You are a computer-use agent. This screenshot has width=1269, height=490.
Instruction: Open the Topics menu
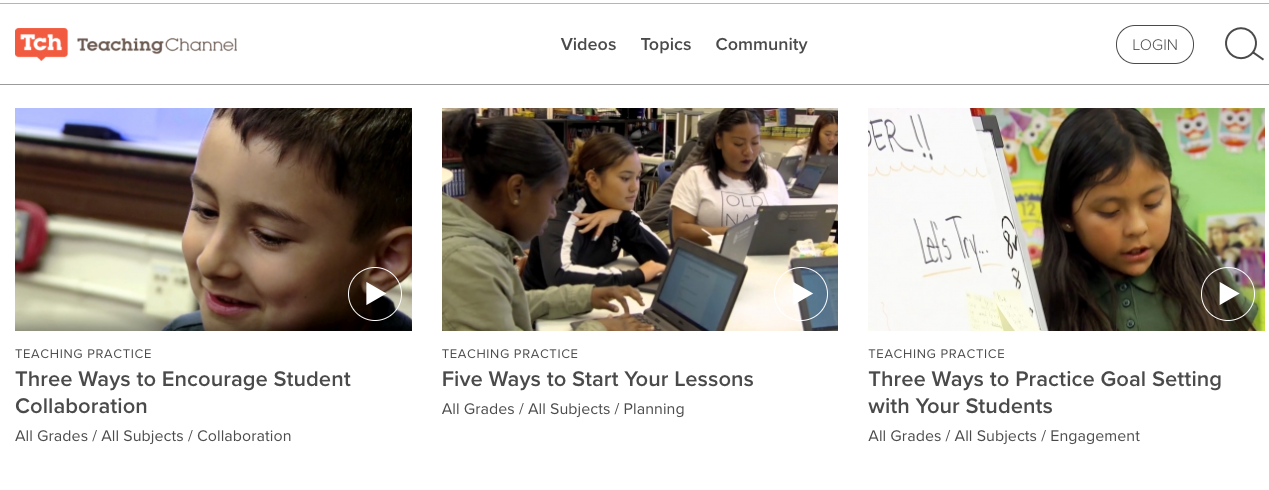coord(666,44)
